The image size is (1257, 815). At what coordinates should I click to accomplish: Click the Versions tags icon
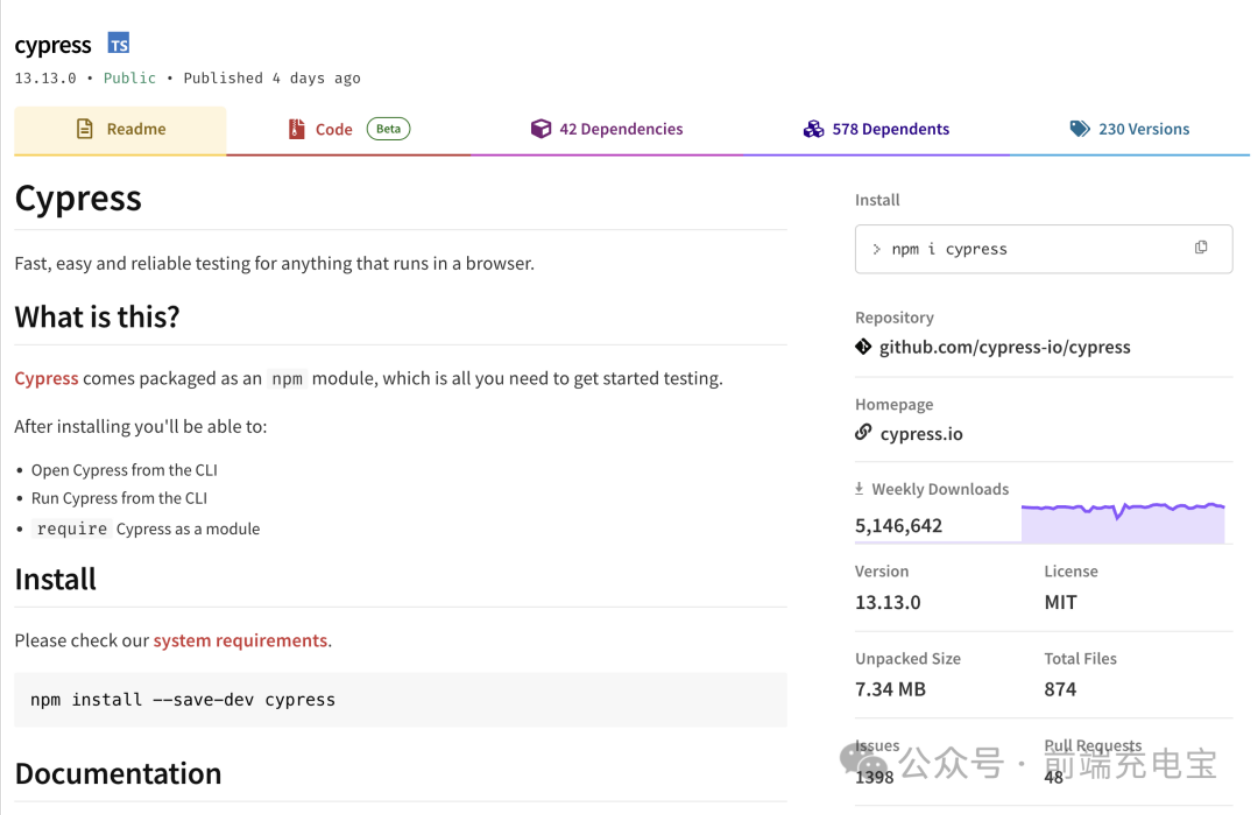1080,129
